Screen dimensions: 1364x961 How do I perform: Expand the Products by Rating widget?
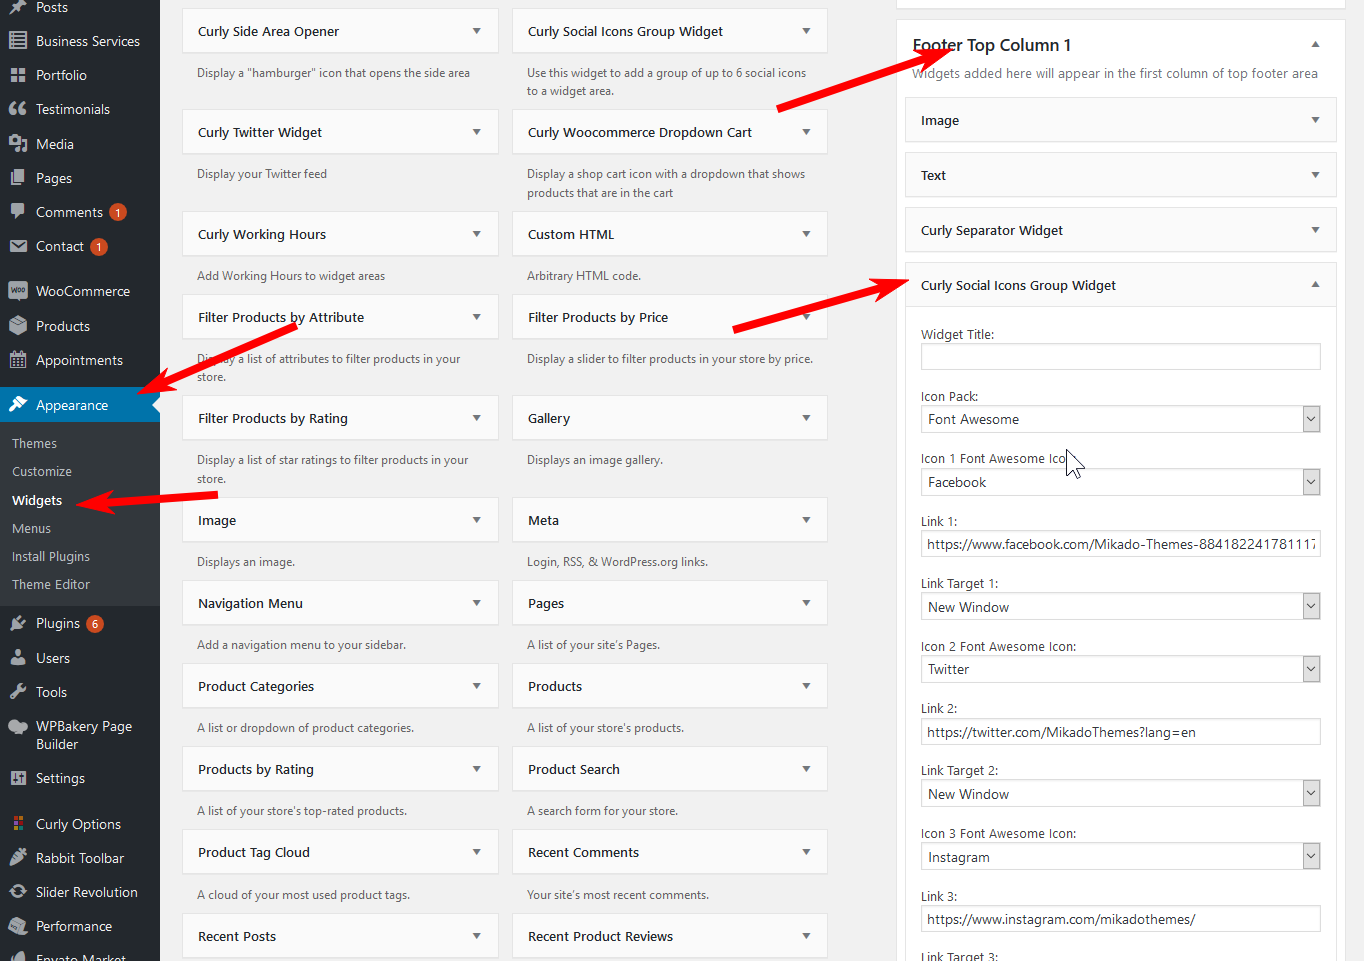[x=477, y=769]
